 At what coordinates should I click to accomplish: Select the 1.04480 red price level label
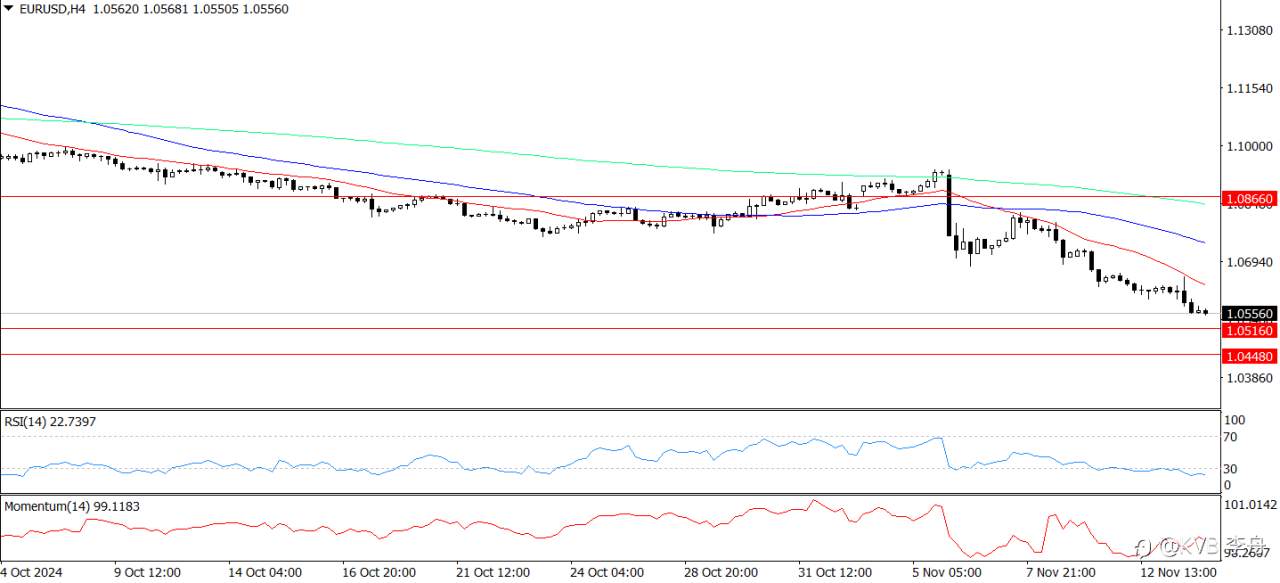[1249, 356]
